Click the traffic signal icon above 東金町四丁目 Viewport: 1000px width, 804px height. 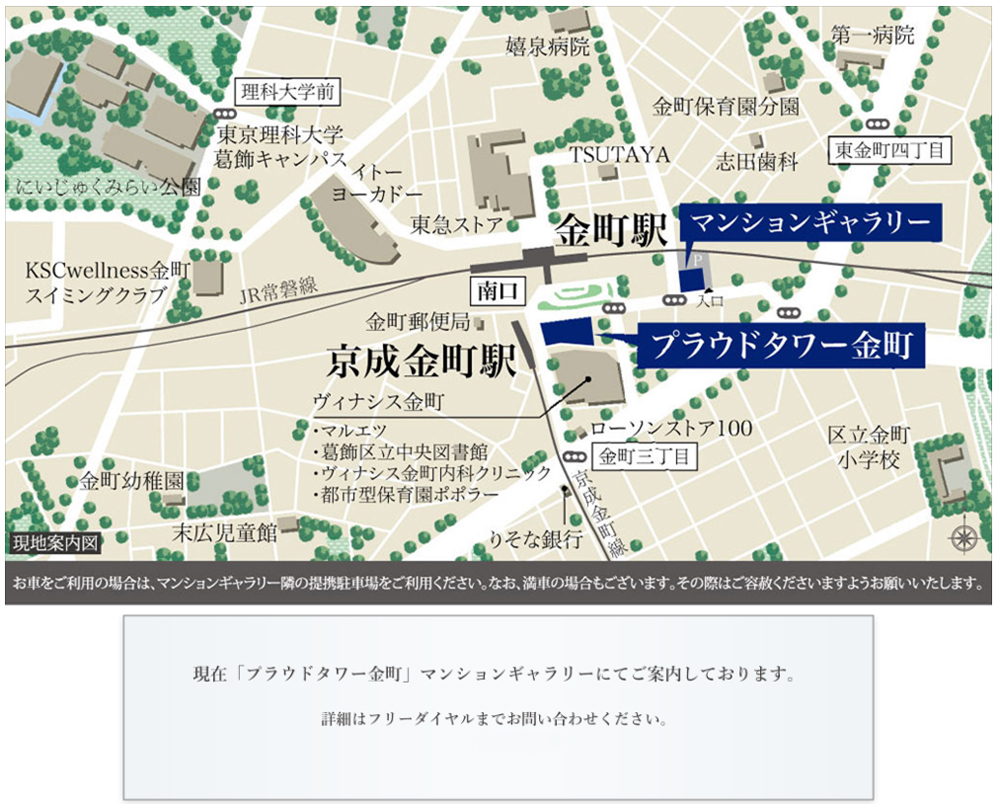[877, 123]
